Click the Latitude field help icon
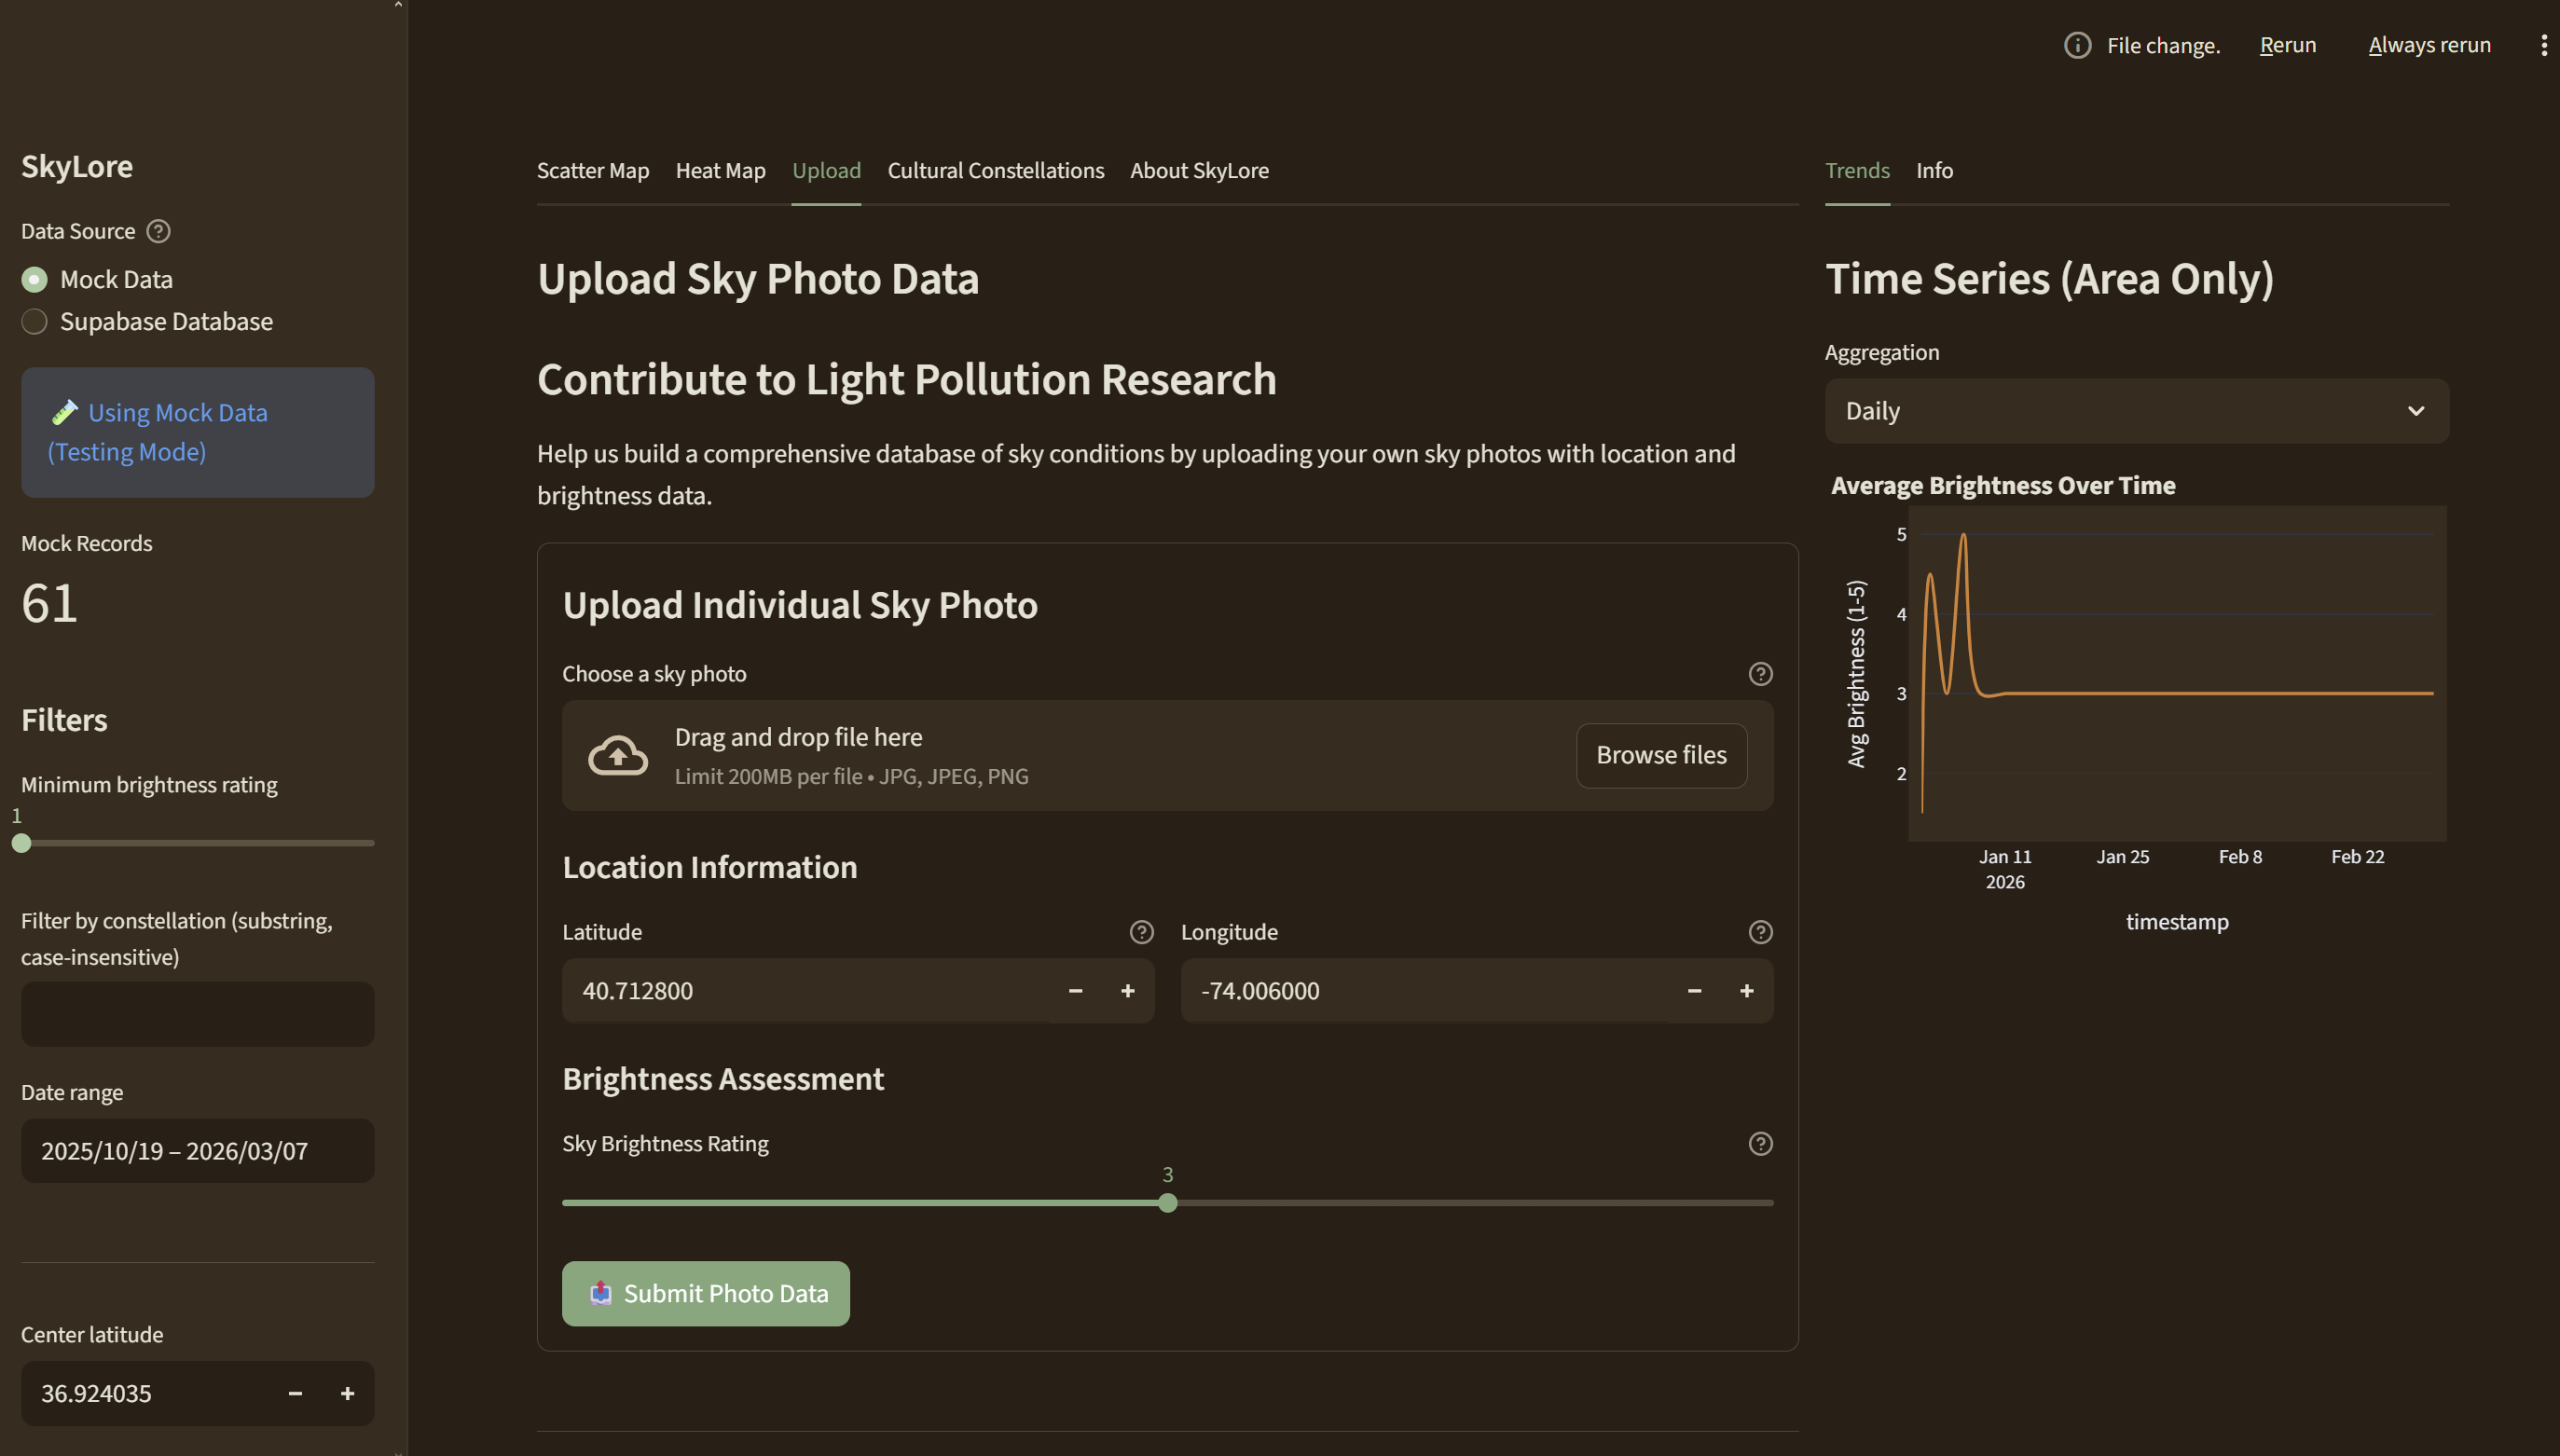 pos(1141,932)
